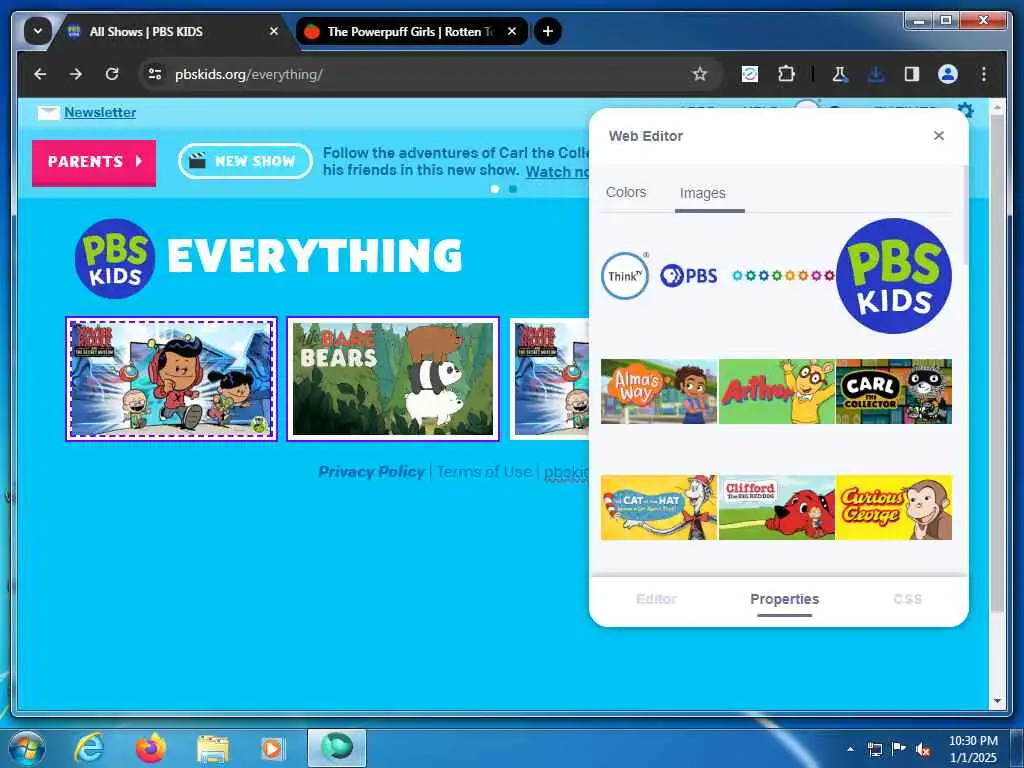The width and height of the screenshot is (1024, 768).
Task: Select the second carousel dot indicator
Action: [513, 189]
